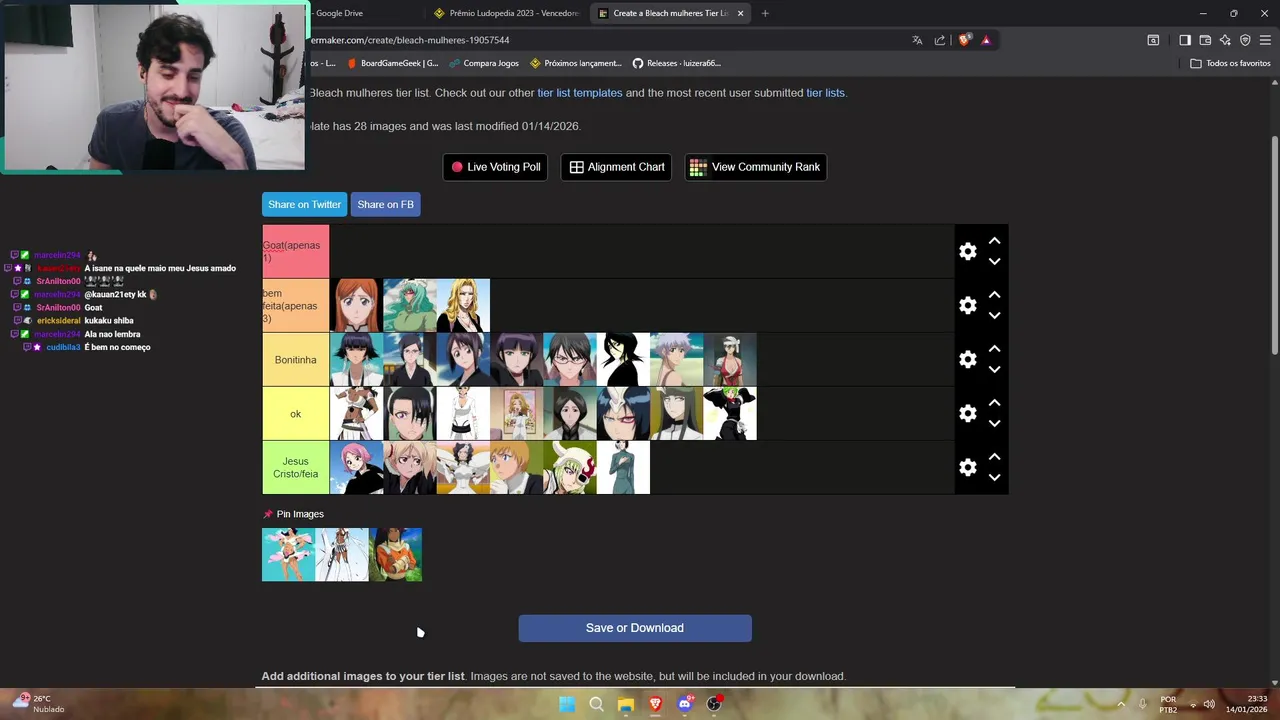Move Bonitinha tier row down
The width and height of the screenshot is (1280, 720).
(x=994, y=370)
